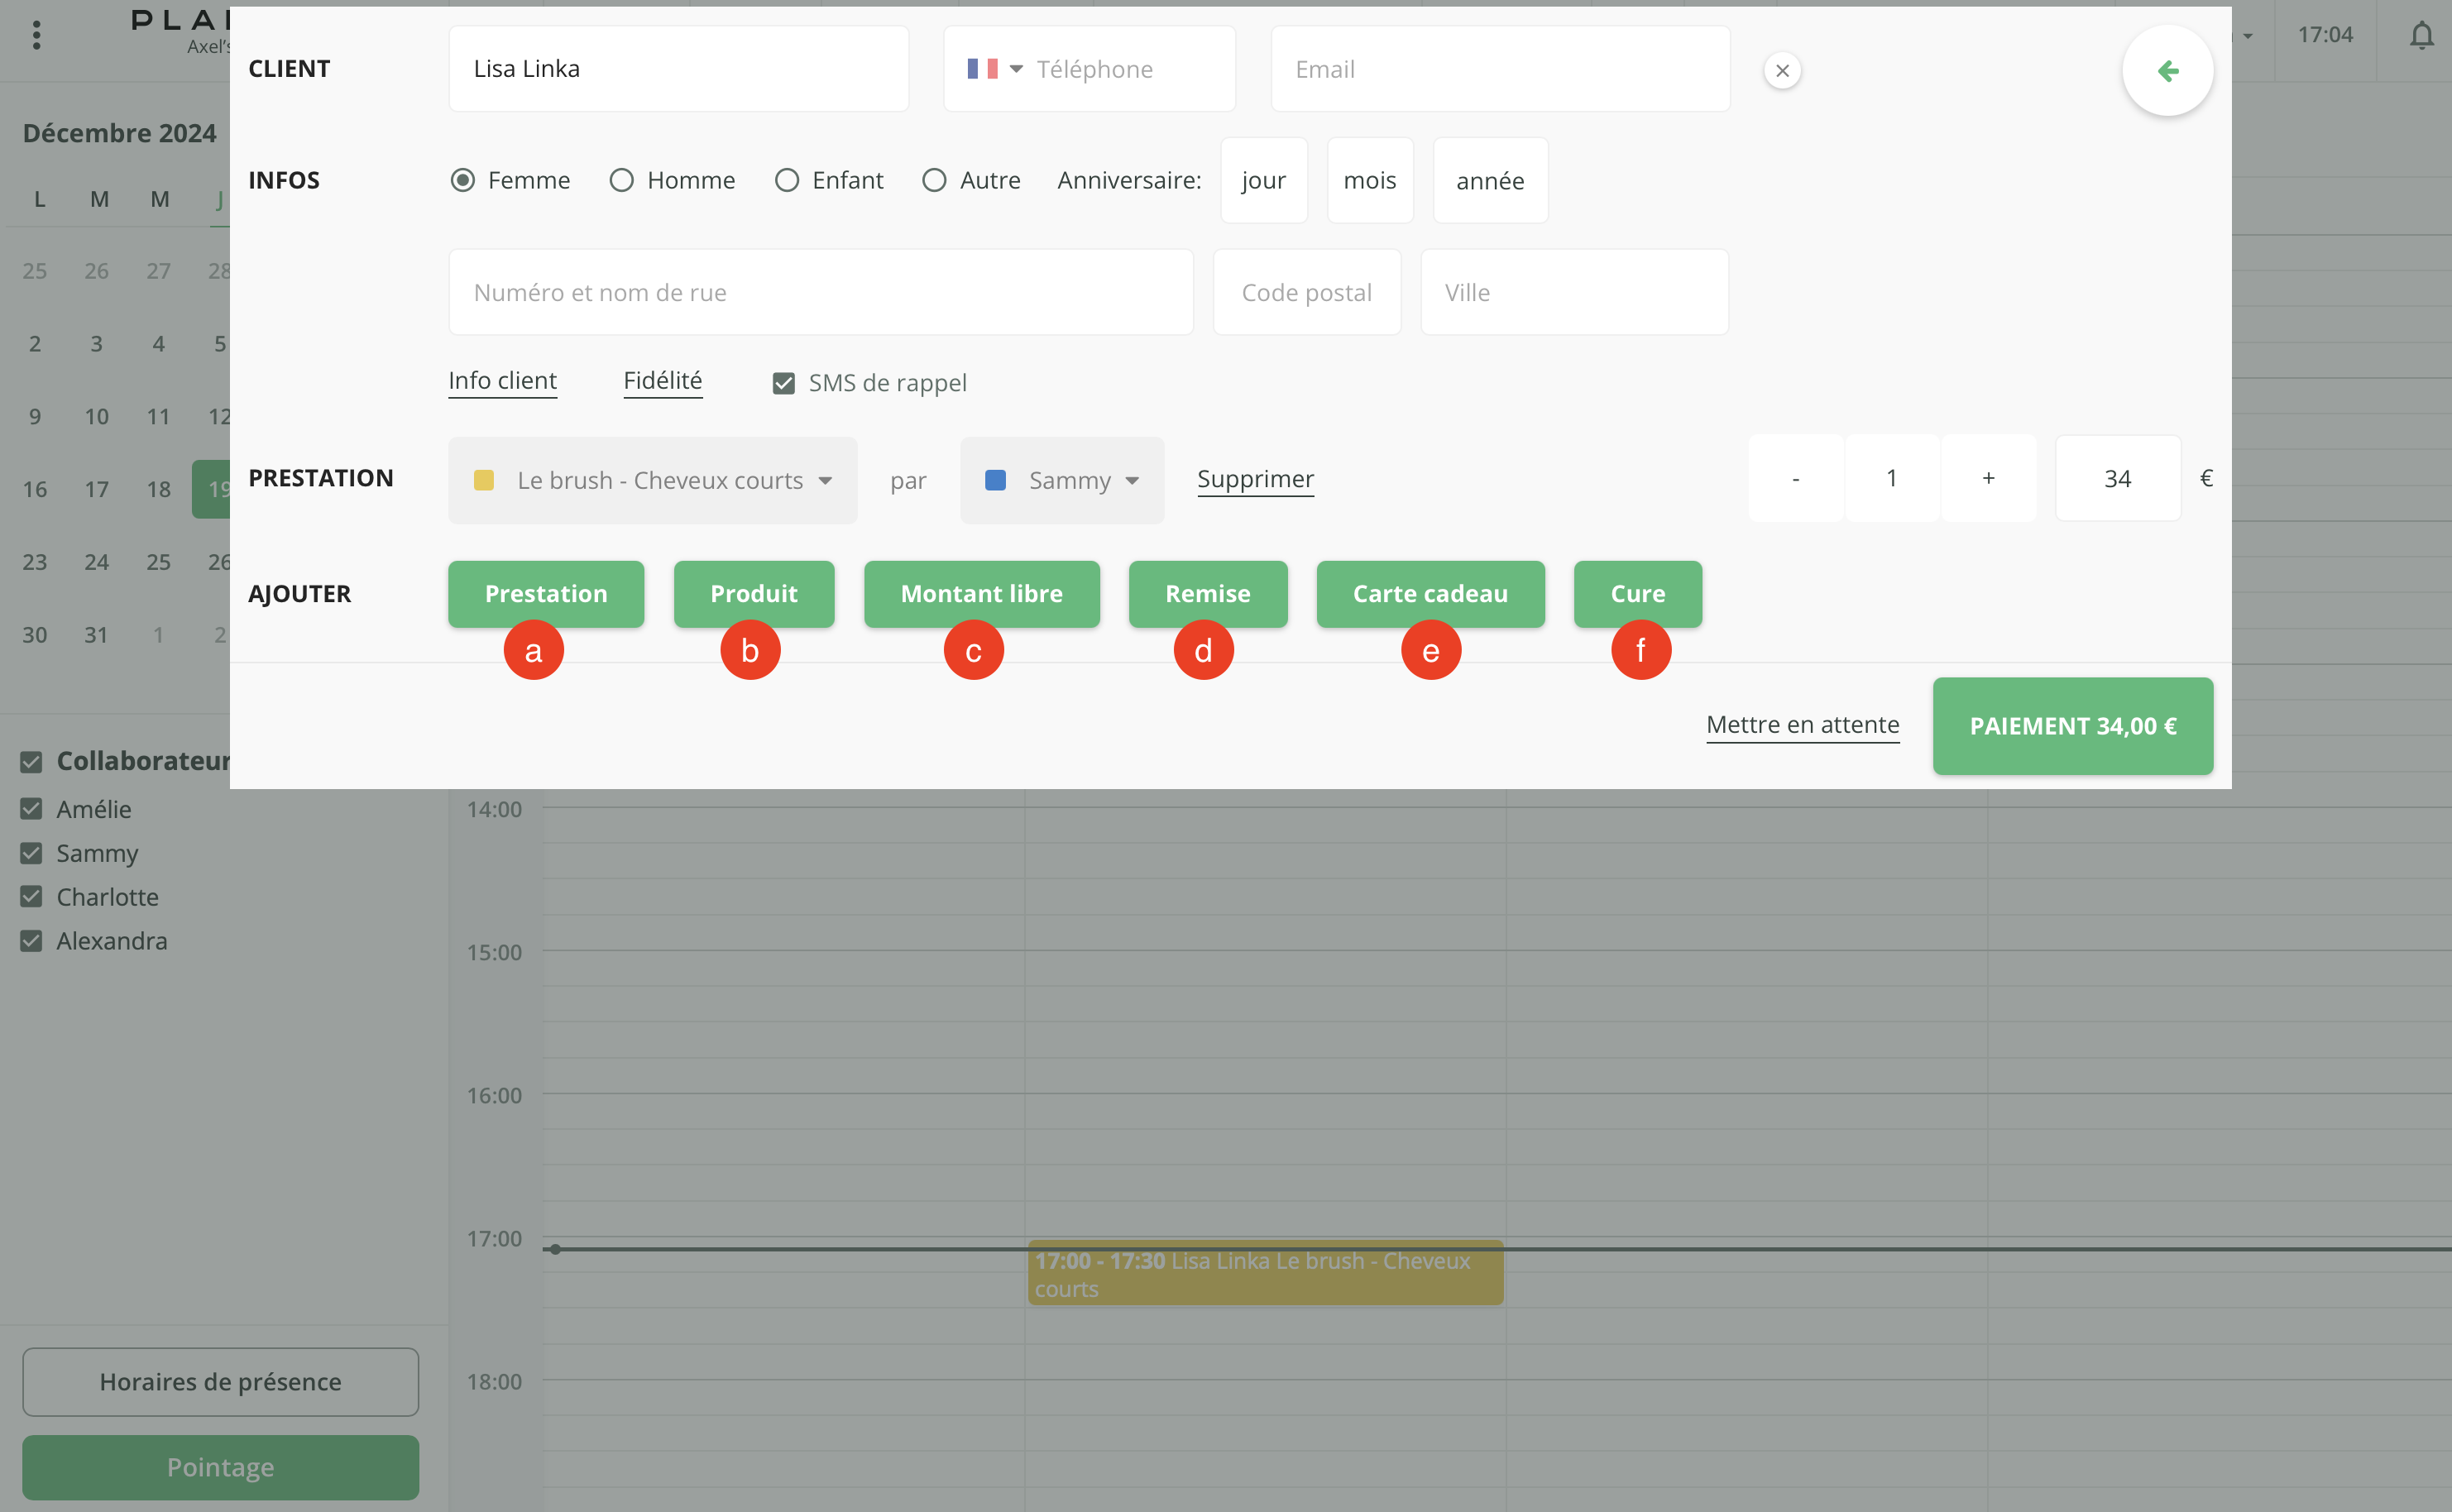Expand the Sammy collaborator dropdown
This screenshot has width=2452, height=1512.
pyautogui.click(x=1063, y=480)
